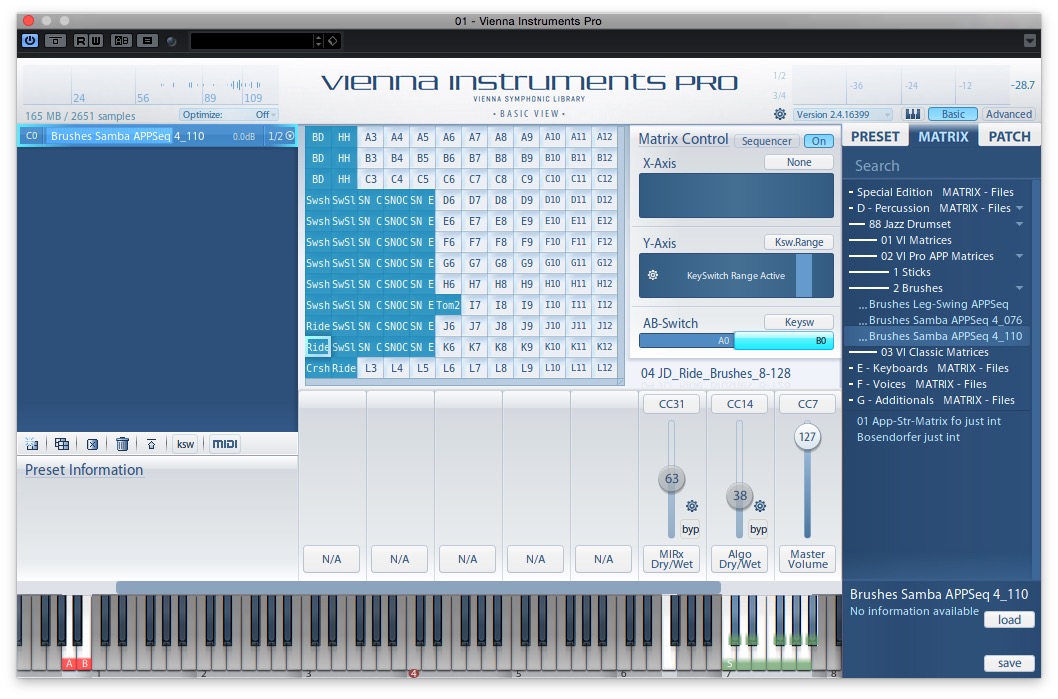Click the CC14 fader knob at 38
Viewport: 1058px width, 699px height.
point(740,495)
